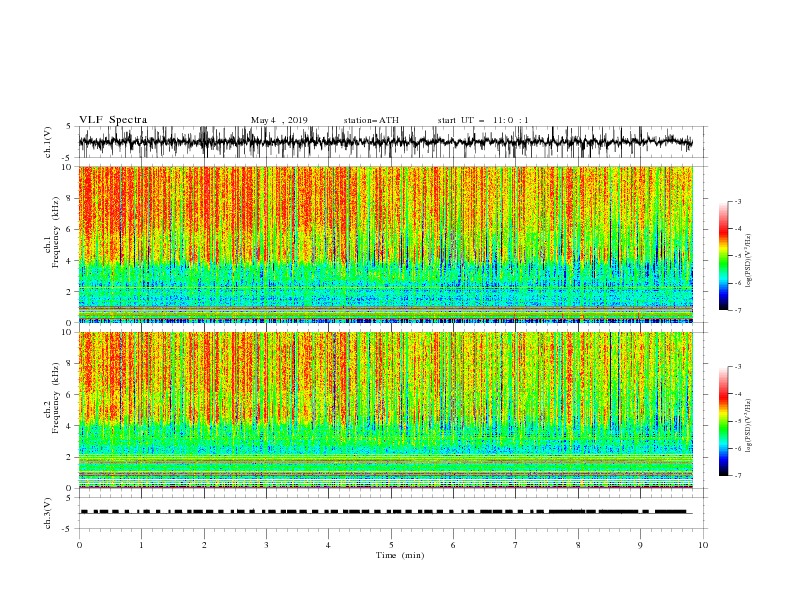
Task: Click inside the ch.1 spectrogram panel
Action: [386, 244]
